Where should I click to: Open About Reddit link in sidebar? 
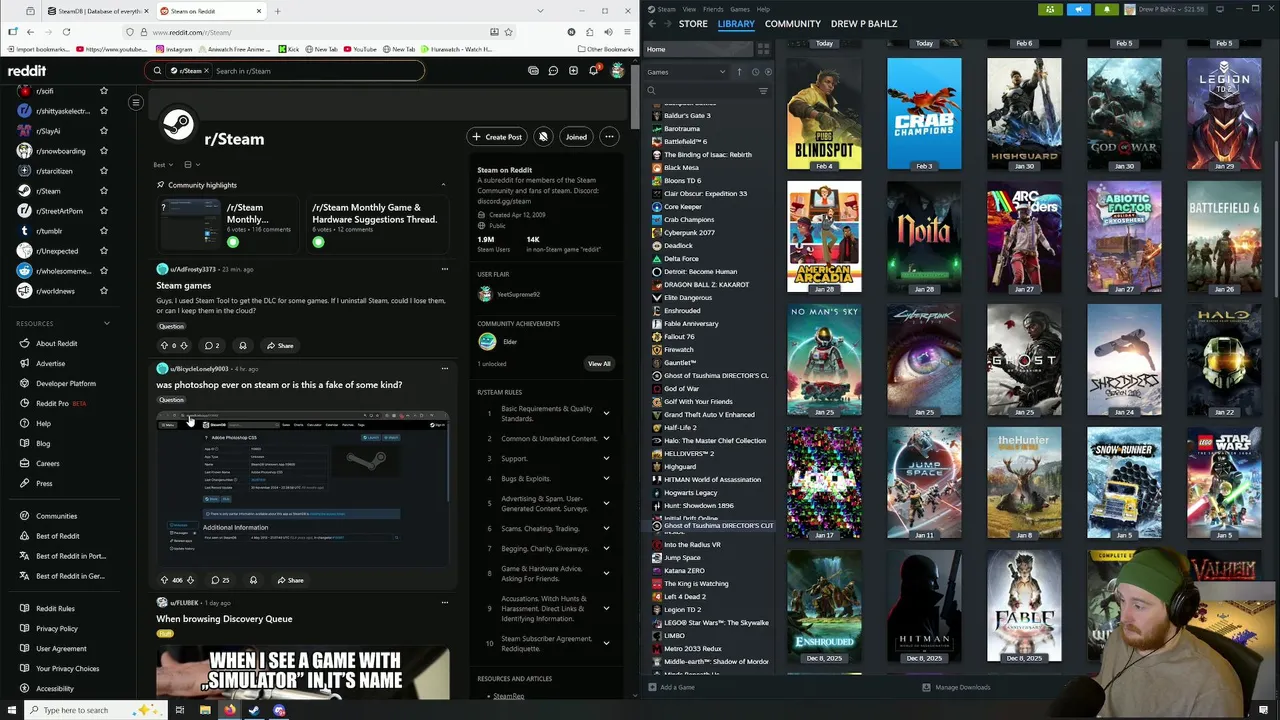click(57, 343)
